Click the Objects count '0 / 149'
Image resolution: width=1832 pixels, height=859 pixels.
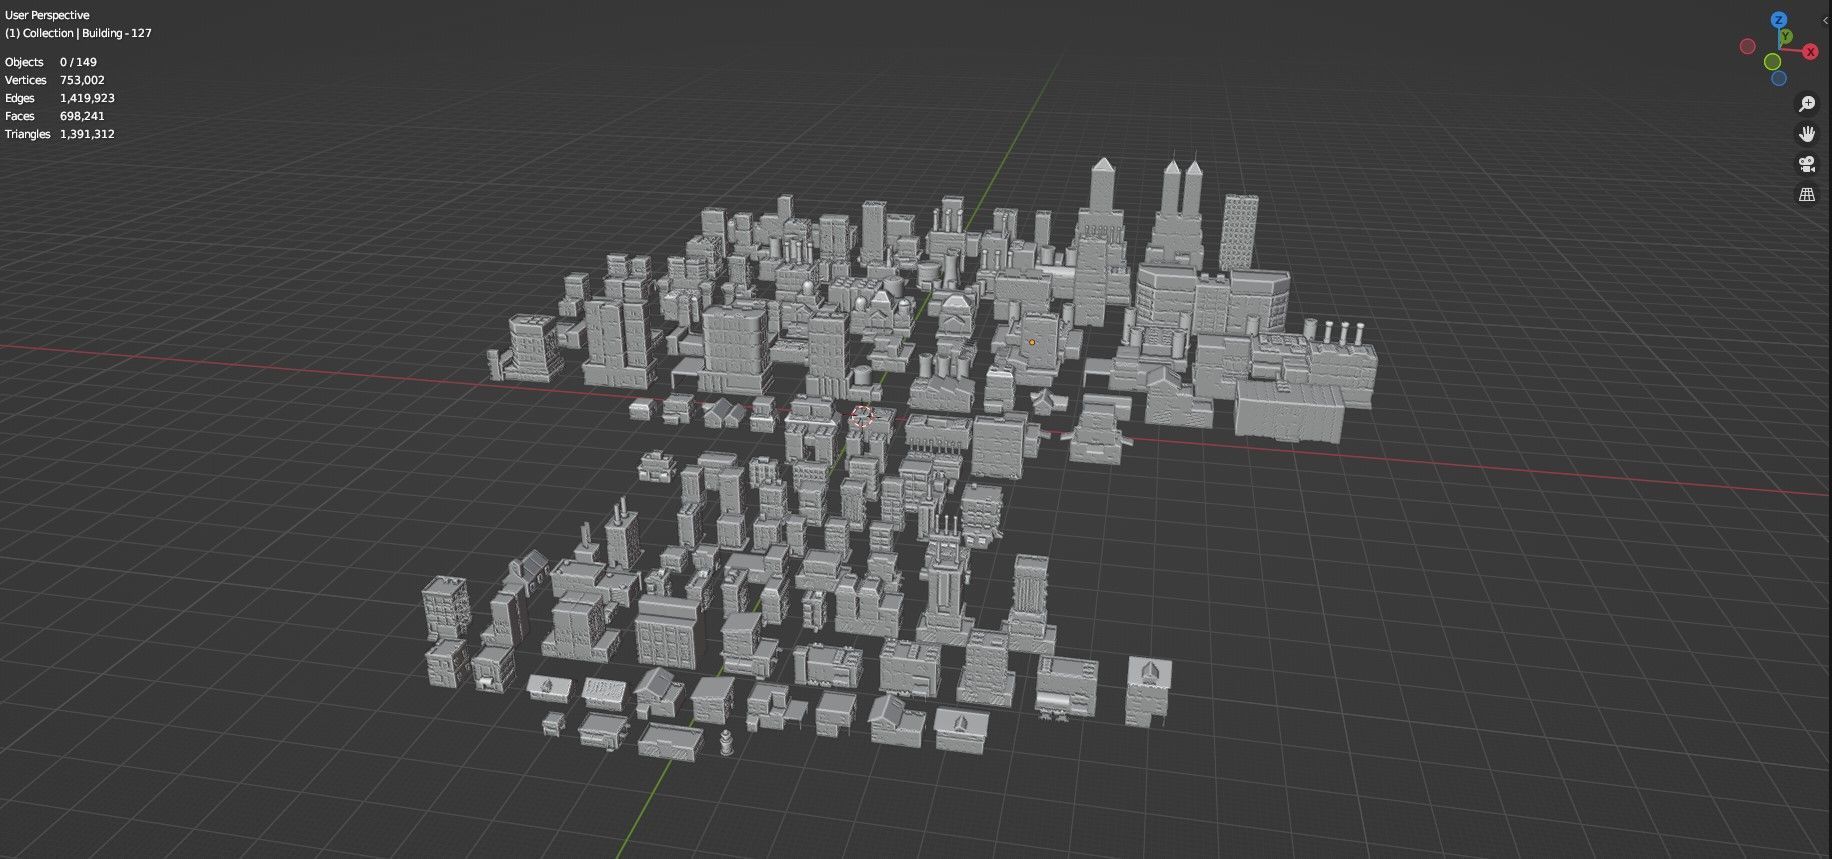coord(78,62)
